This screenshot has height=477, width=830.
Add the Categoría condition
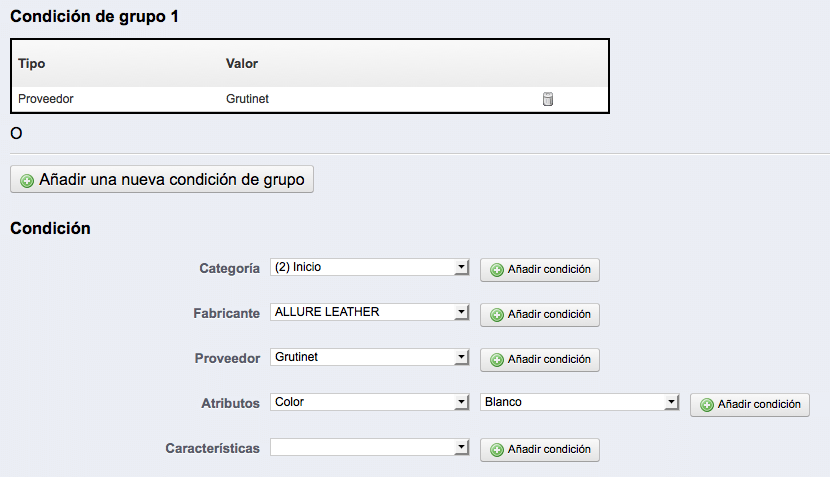pyautogui.click(x=540, y=270)
